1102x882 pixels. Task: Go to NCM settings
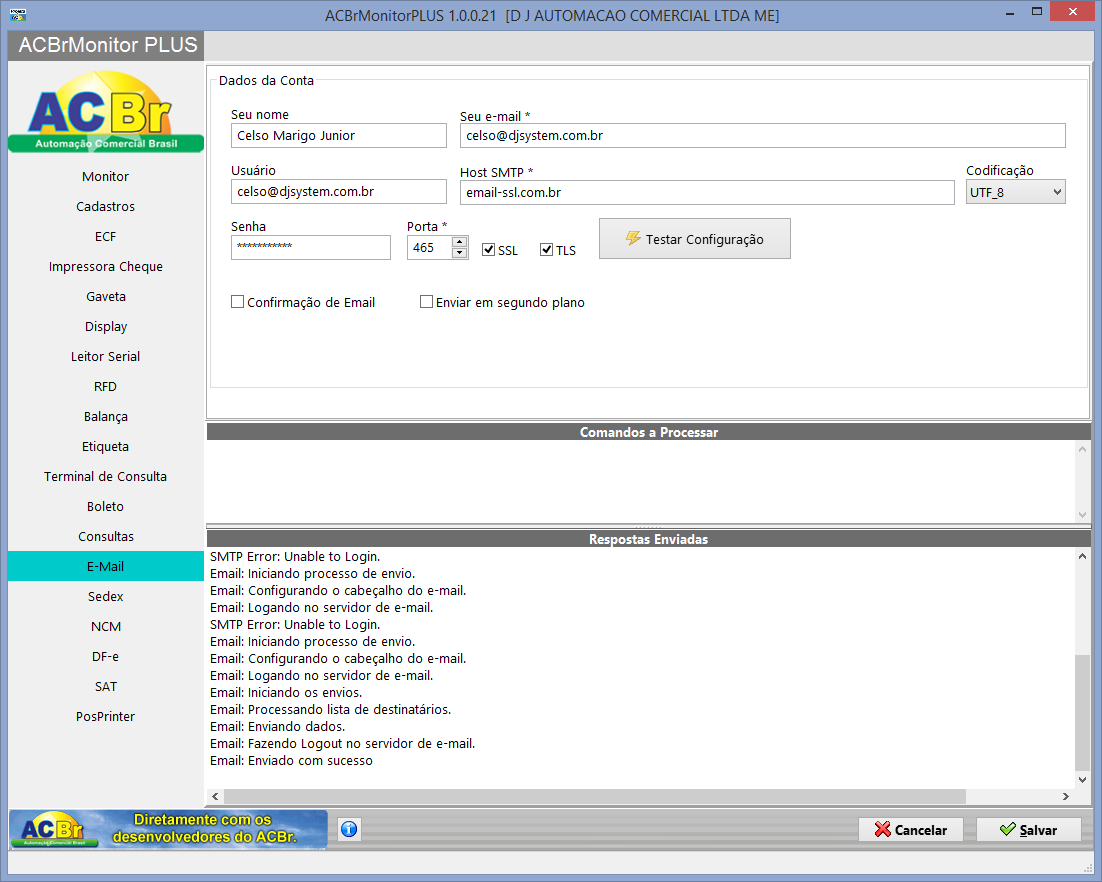click(x=105, y=626)
